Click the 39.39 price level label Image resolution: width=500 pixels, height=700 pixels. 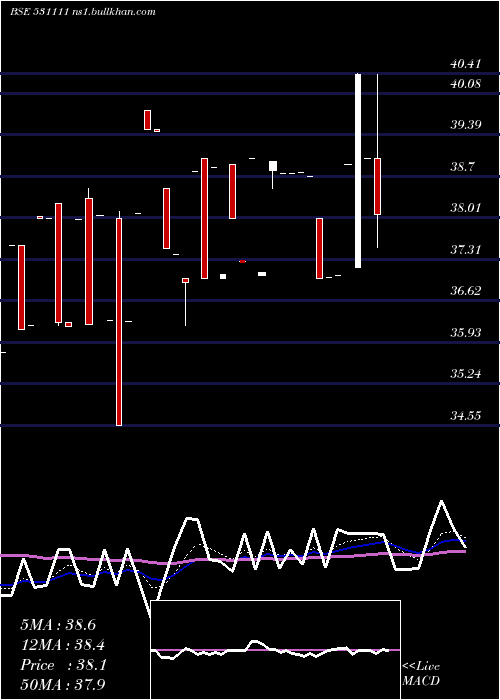[466, 125]
